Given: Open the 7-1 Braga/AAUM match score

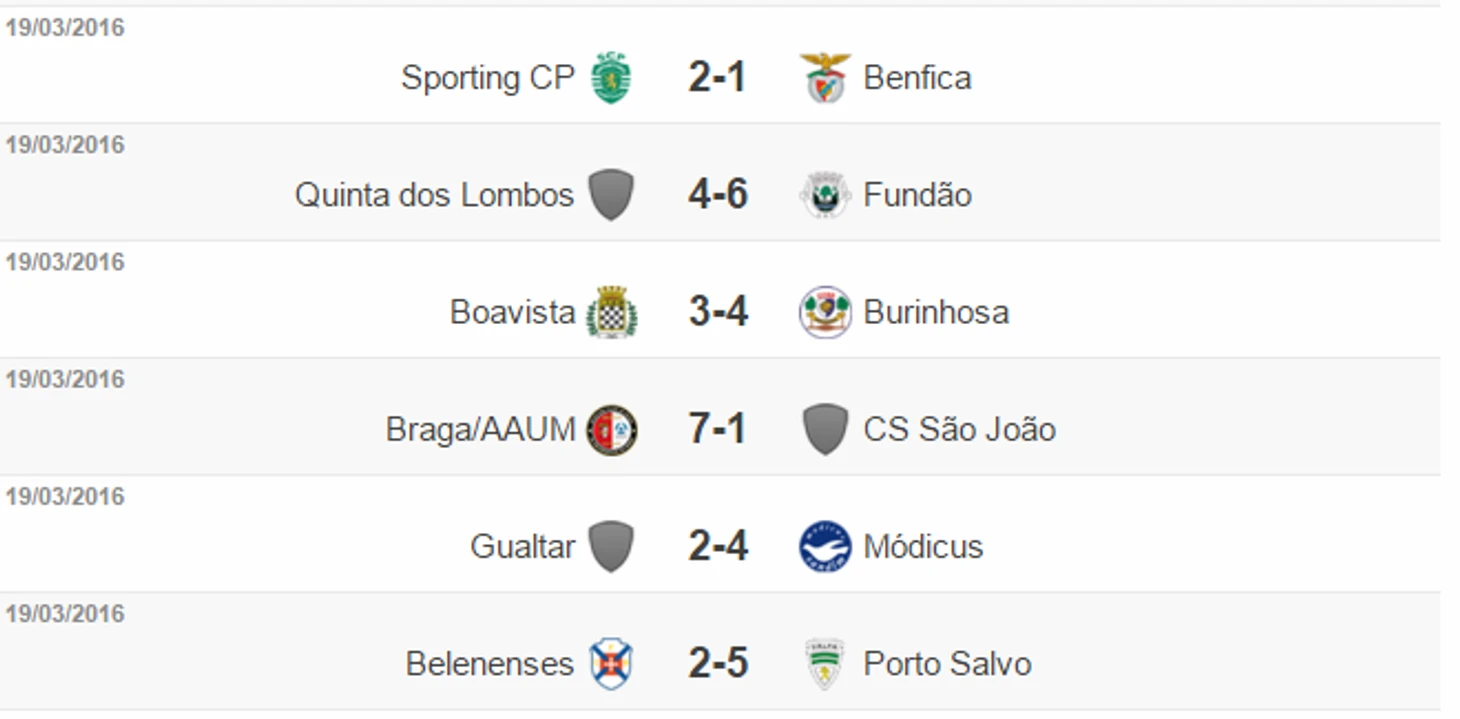Looking at the screenshot, I should click(x=717, y=430).
